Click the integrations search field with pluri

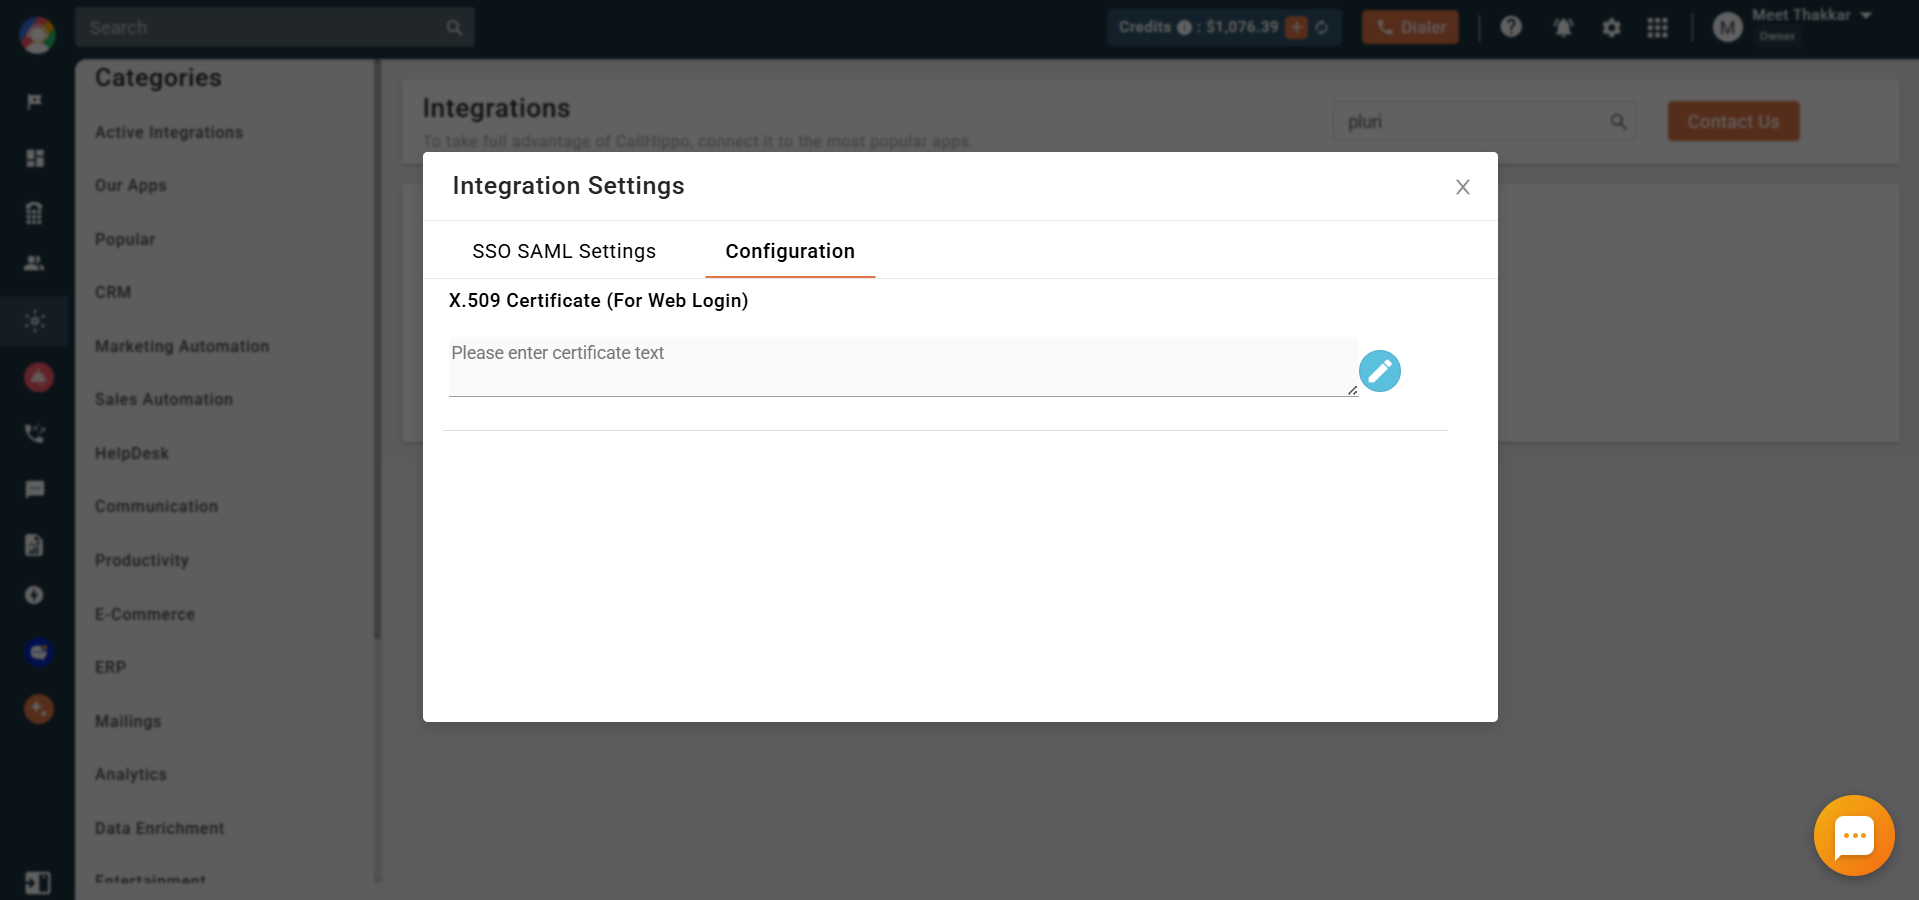(1484, 121)
